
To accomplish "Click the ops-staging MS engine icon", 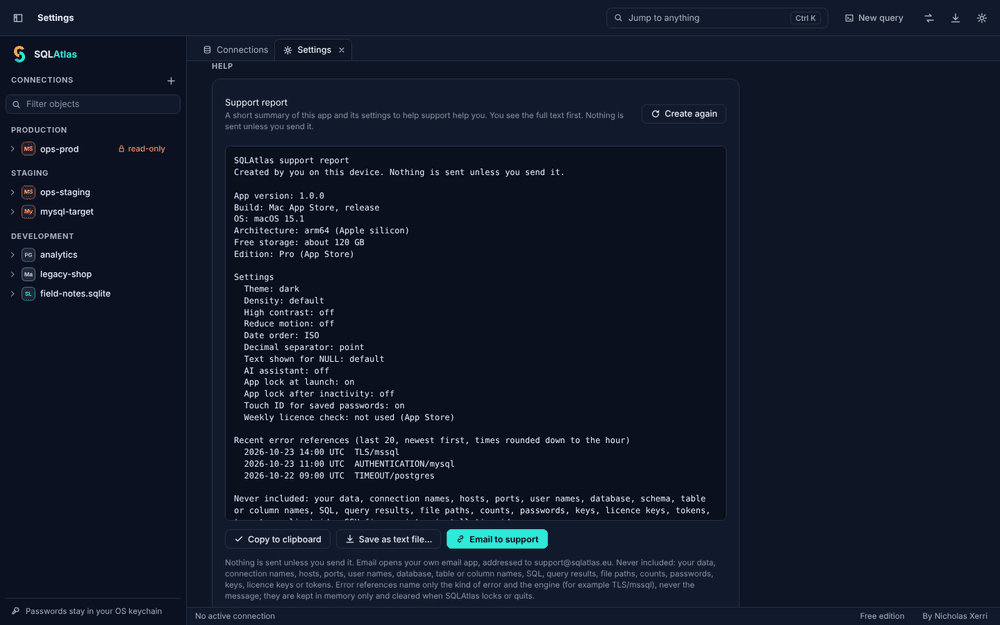I will (28, 192).
